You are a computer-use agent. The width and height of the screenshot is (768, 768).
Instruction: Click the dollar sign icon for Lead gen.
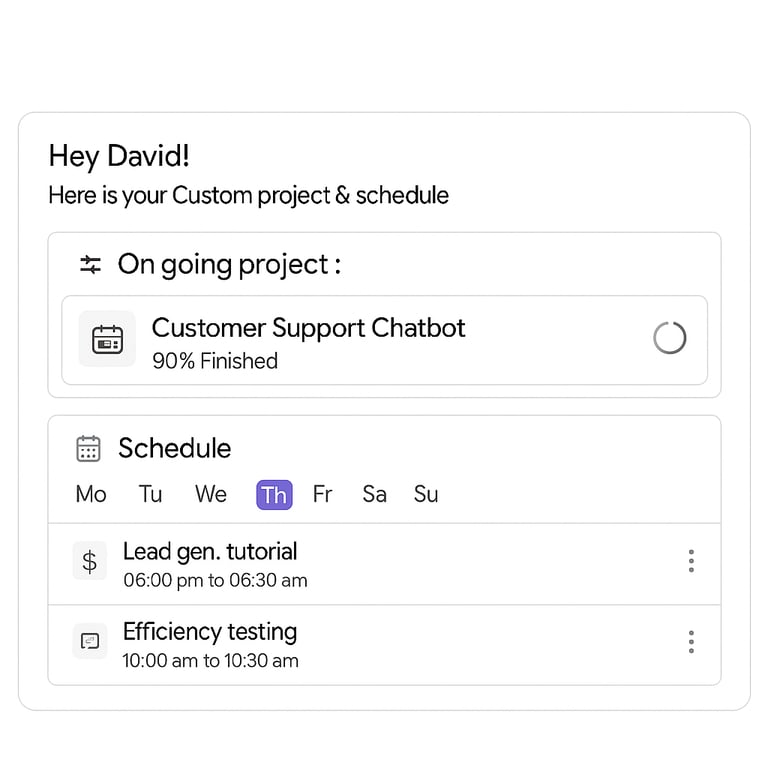(x=90, y=561)
